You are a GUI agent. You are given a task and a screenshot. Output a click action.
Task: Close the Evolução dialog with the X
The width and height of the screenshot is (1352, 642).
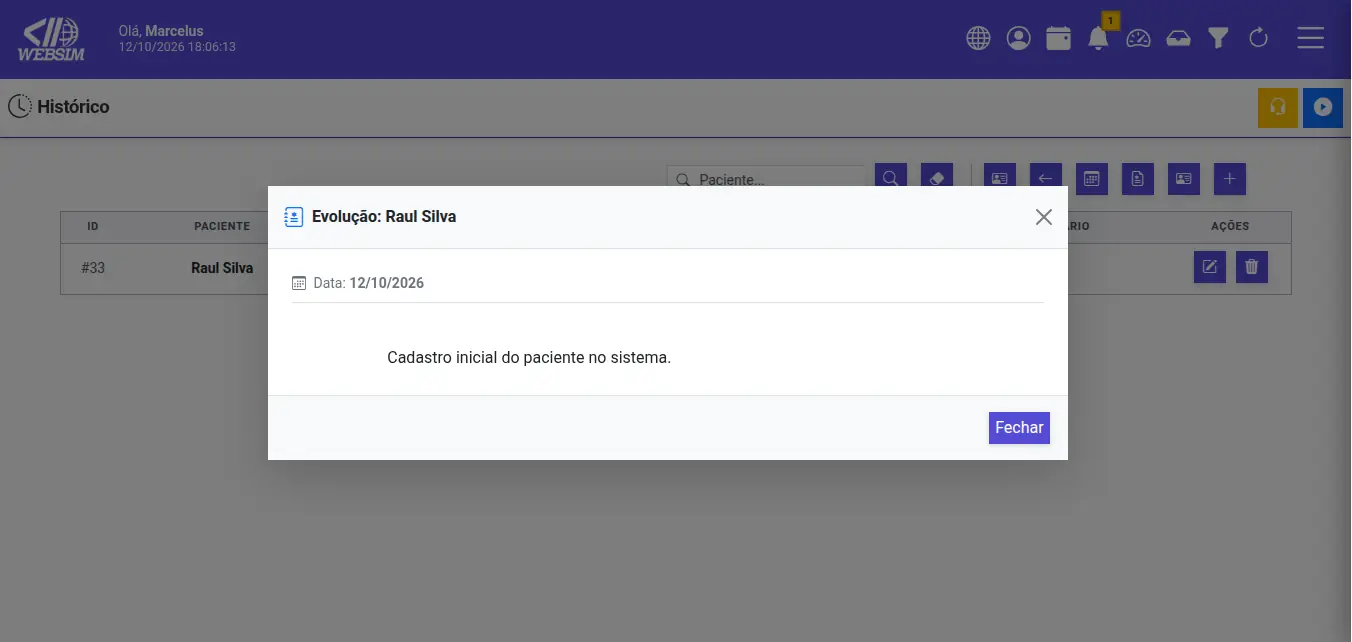(x=1044, y=217)
